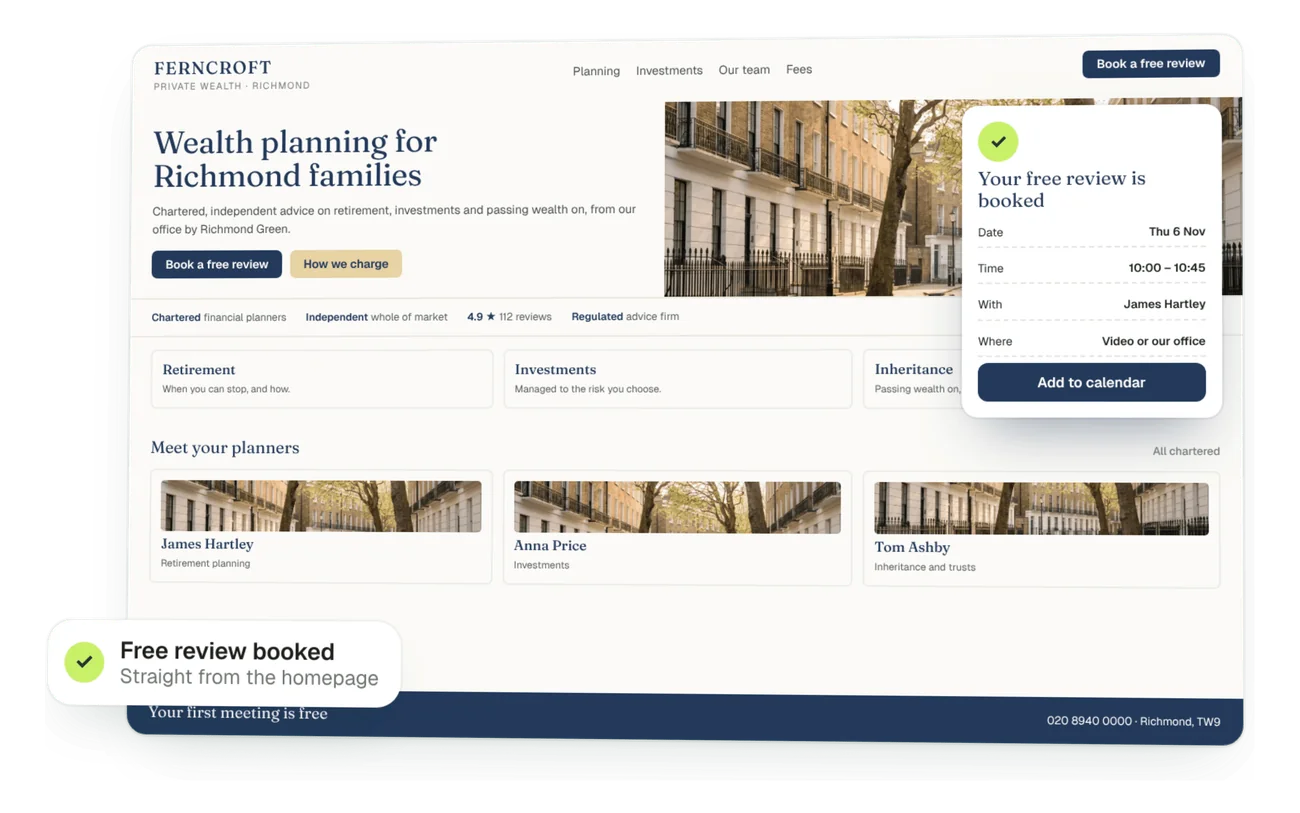Open Anna Price's planner photo
1300x813 pixels.
[677, 507]
